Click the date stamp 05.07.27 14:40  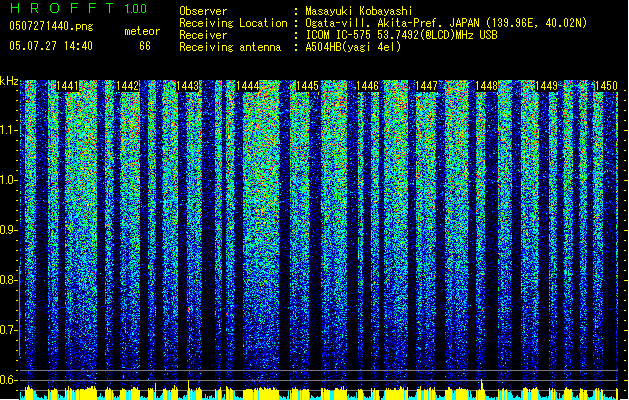tap(51, 46)
